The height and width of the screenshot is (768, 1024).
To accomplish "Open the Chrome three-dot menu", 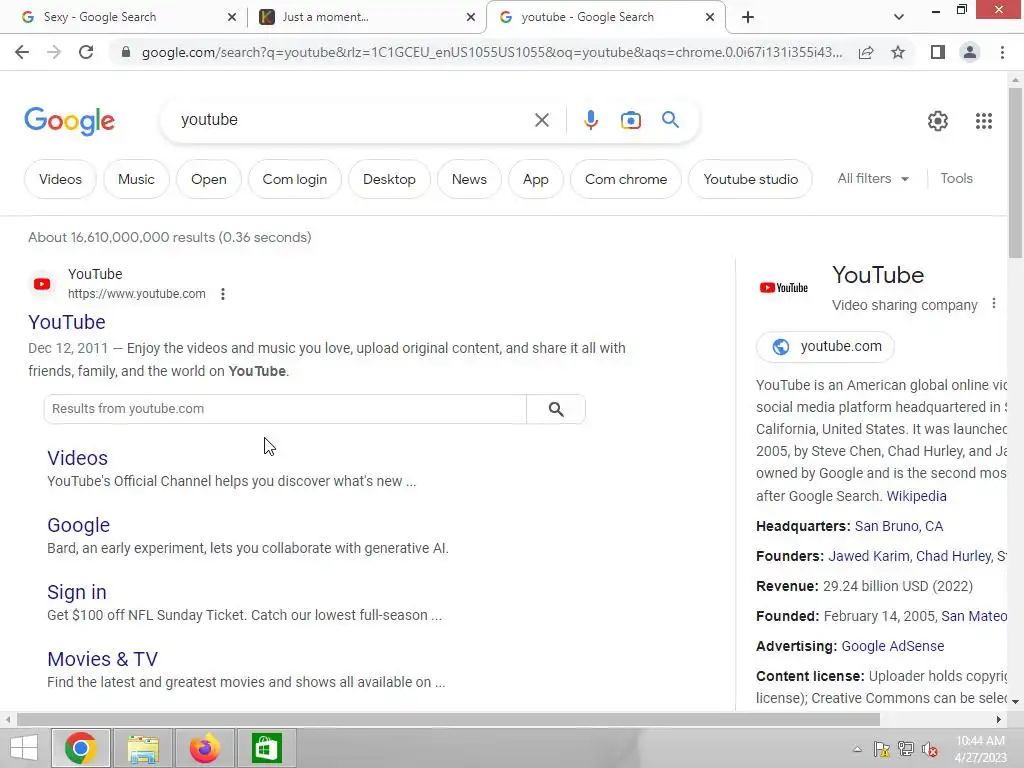I will pos(1002,52).
